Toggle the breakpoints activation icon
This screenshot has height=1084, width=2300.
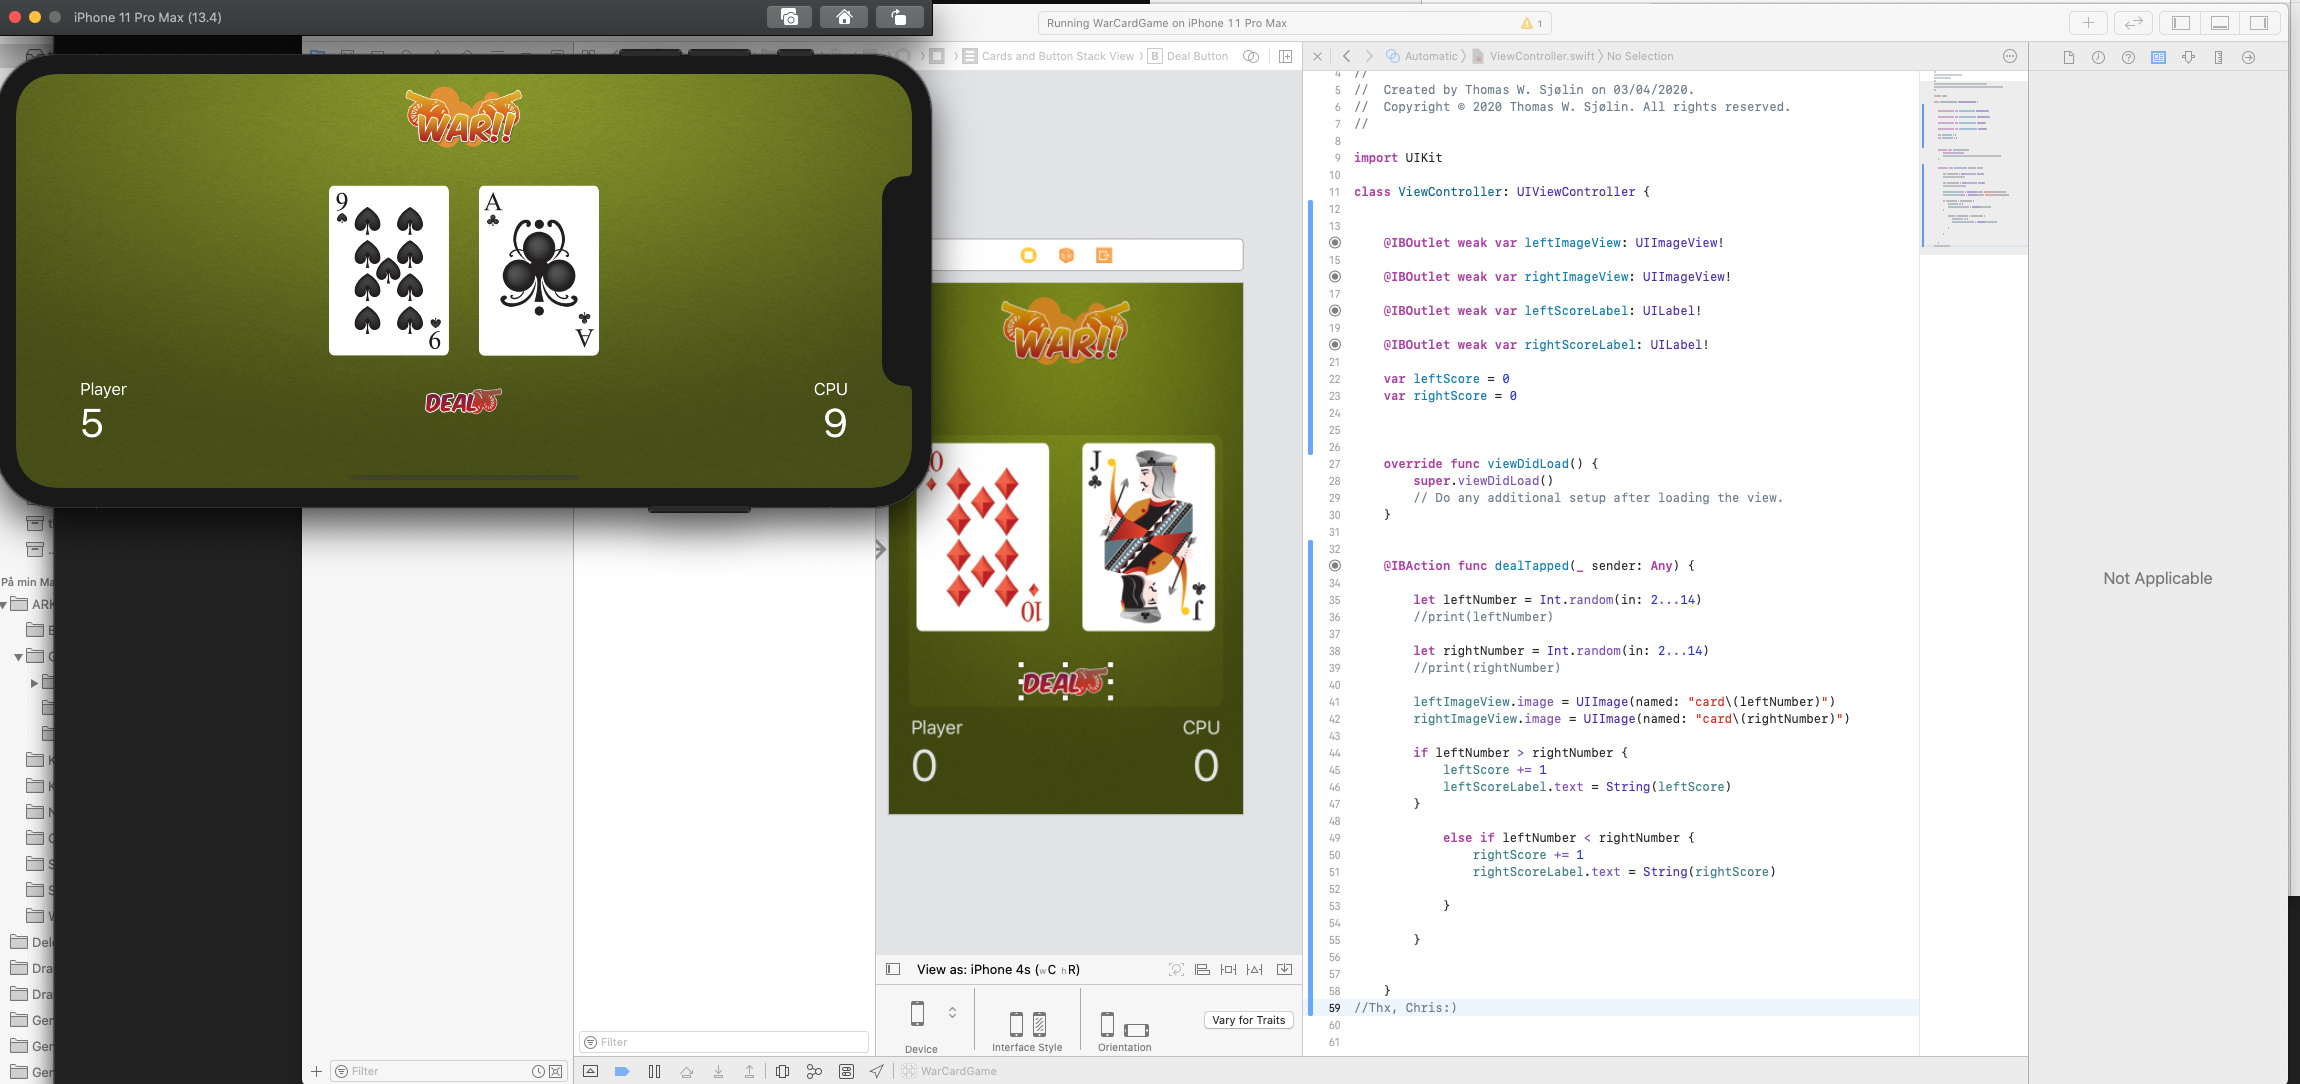tap(621, 1071)
